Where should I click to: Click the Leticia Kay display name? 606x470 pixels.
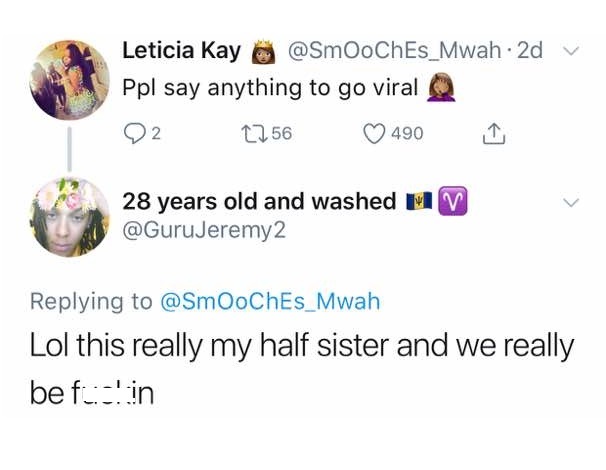[183, 50]
